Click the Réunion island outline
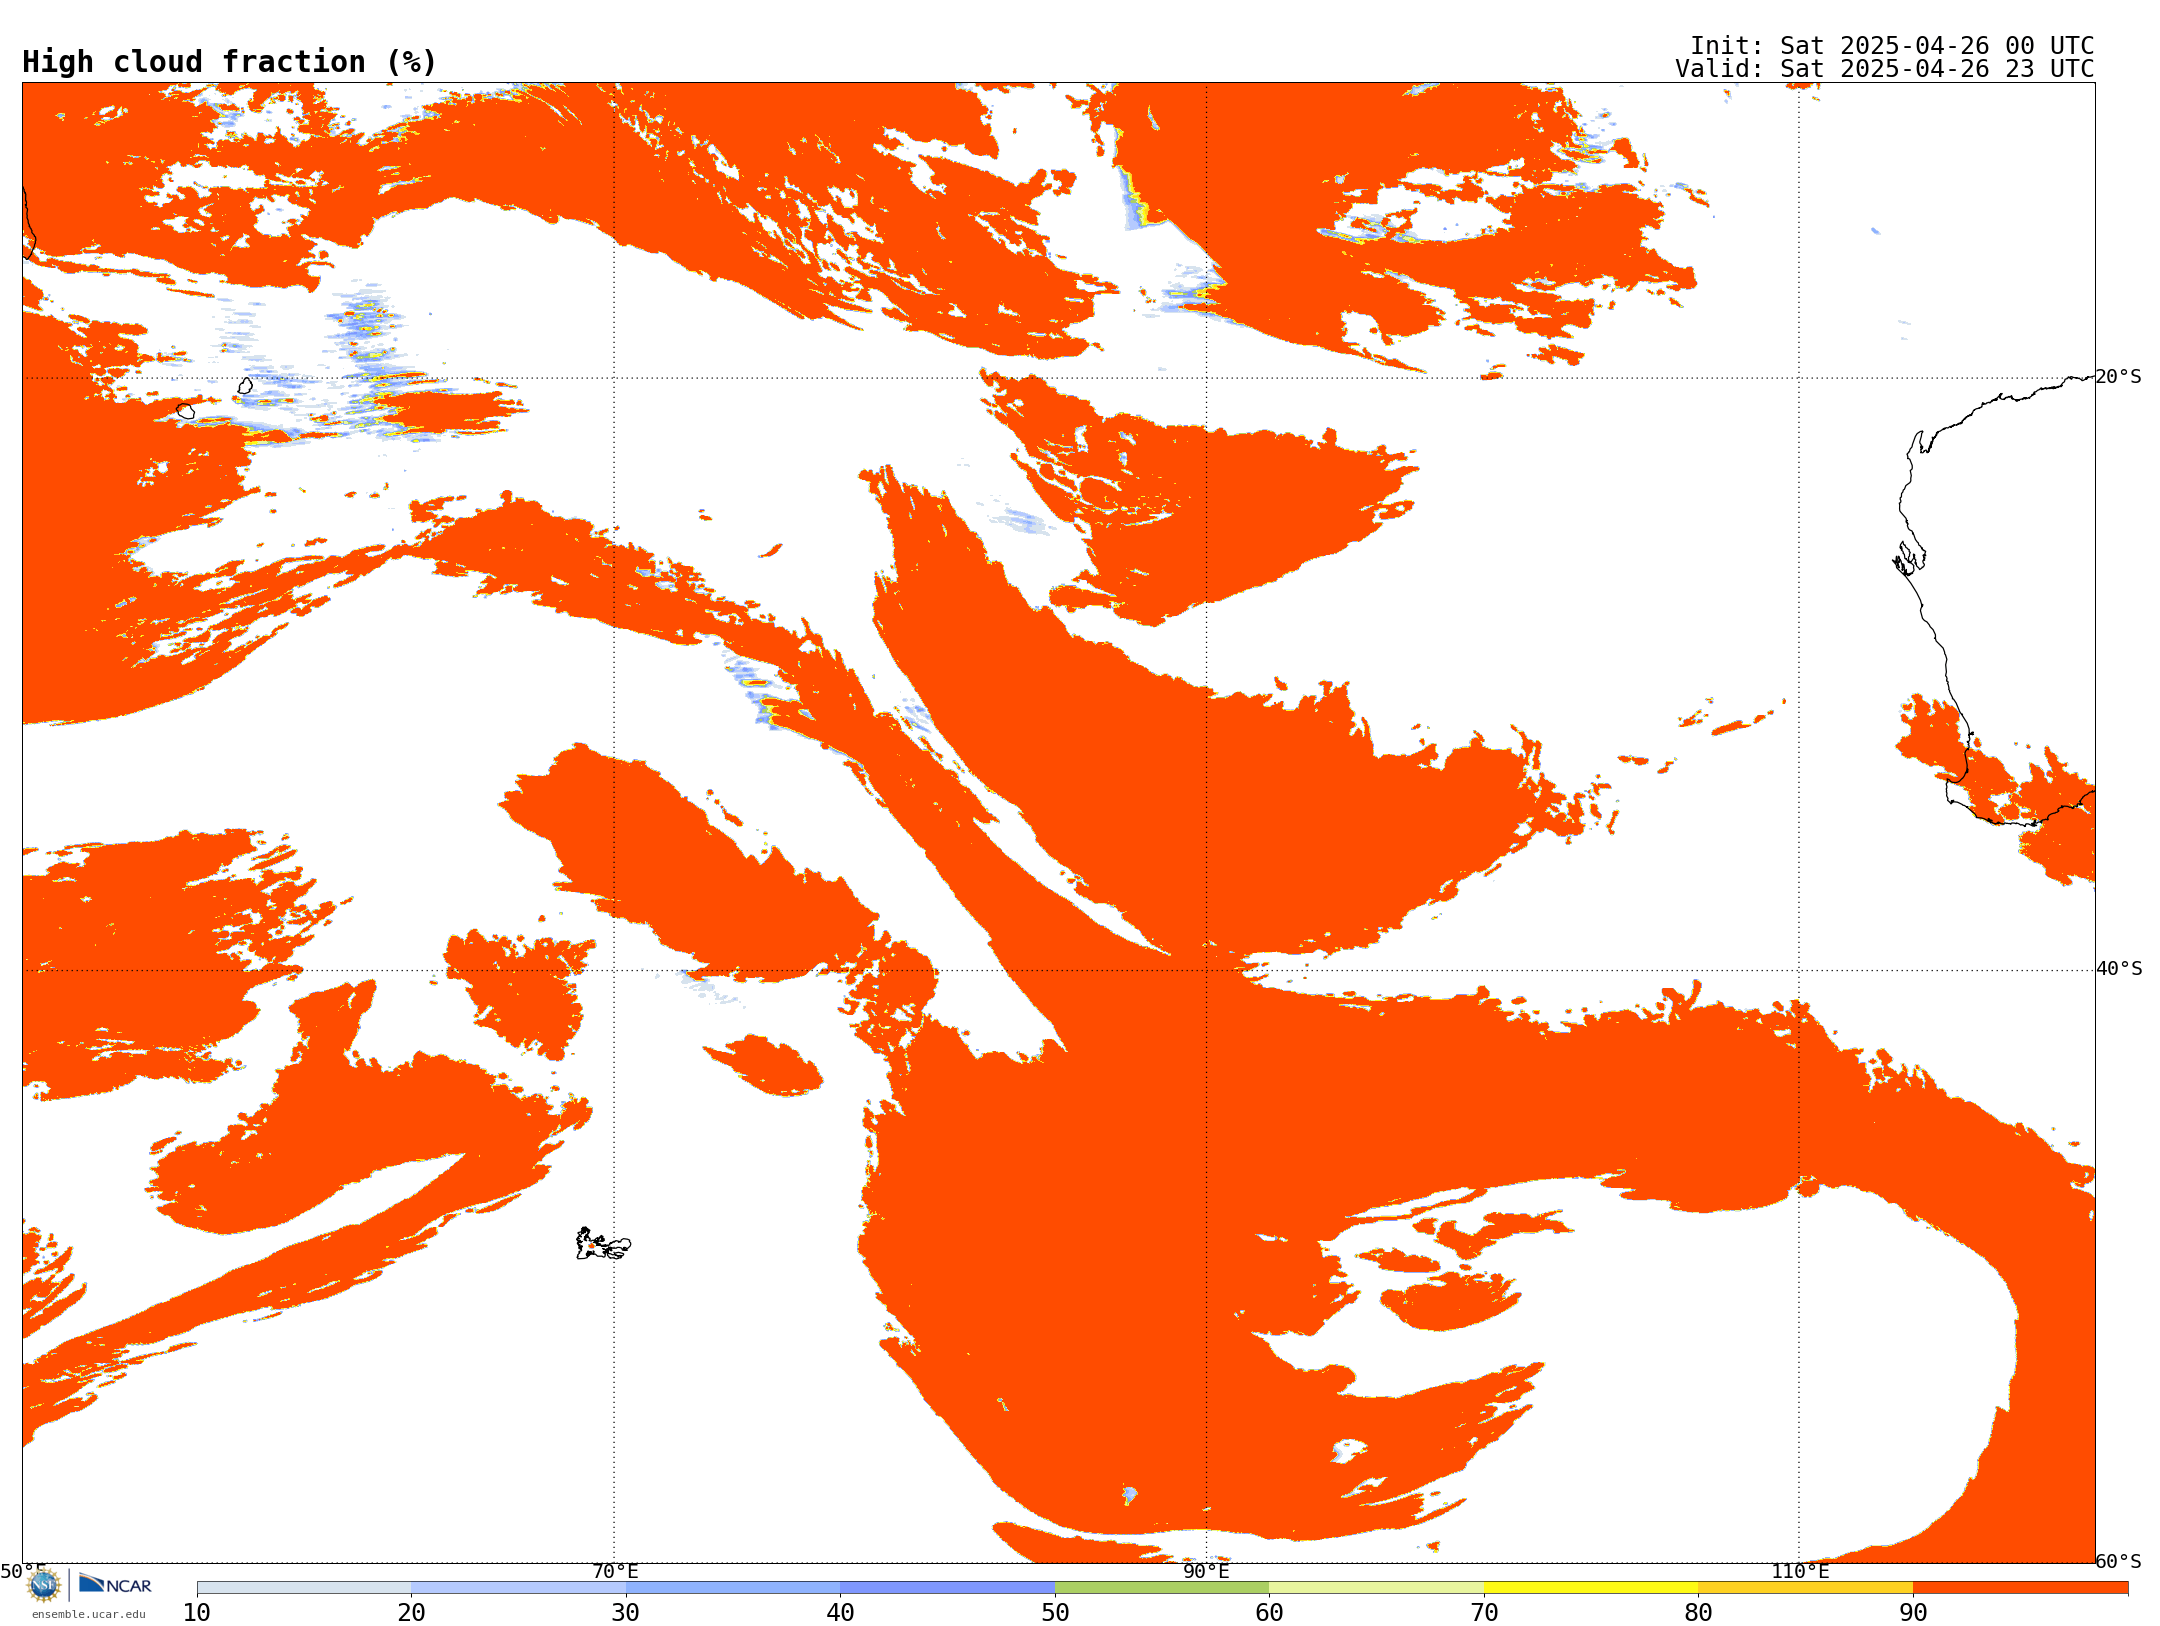Screen dimensions: 2160x1626 point(186,411)
